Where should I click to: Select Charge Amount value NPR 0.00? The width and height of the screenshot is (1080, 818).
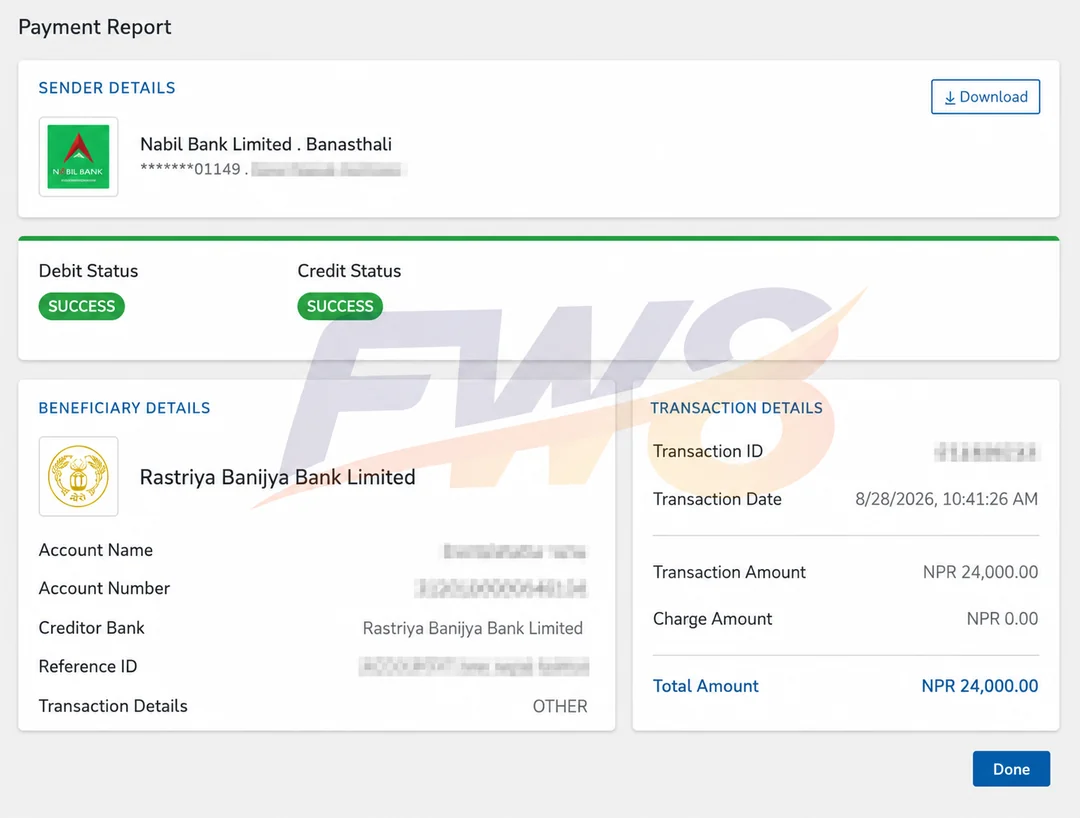pos(1002,619)
